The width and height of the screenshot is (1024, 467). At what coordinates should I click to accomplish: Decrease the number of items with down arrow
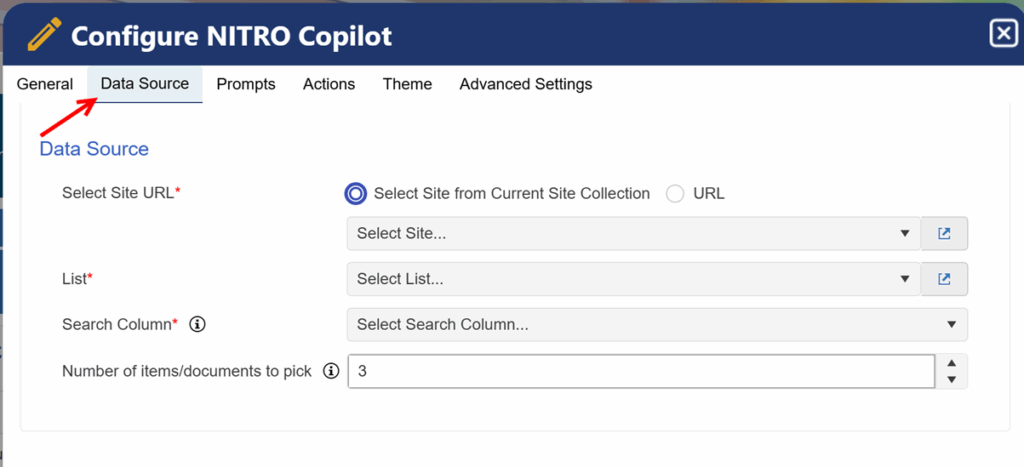point(952,379)
